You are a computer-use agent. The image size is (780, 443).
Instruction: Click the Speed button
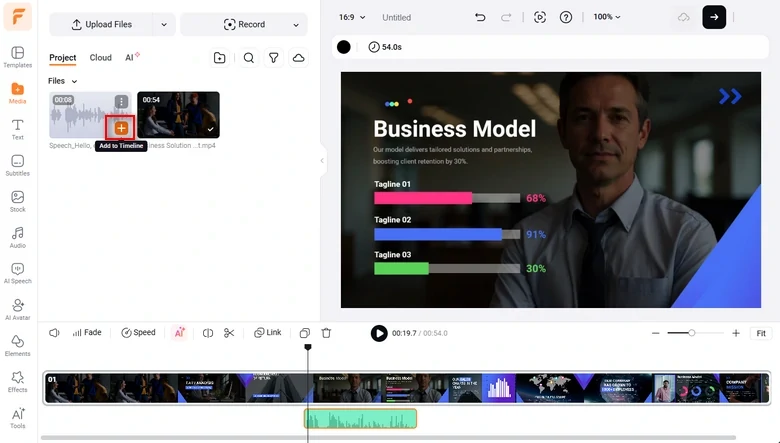(138, 333)
